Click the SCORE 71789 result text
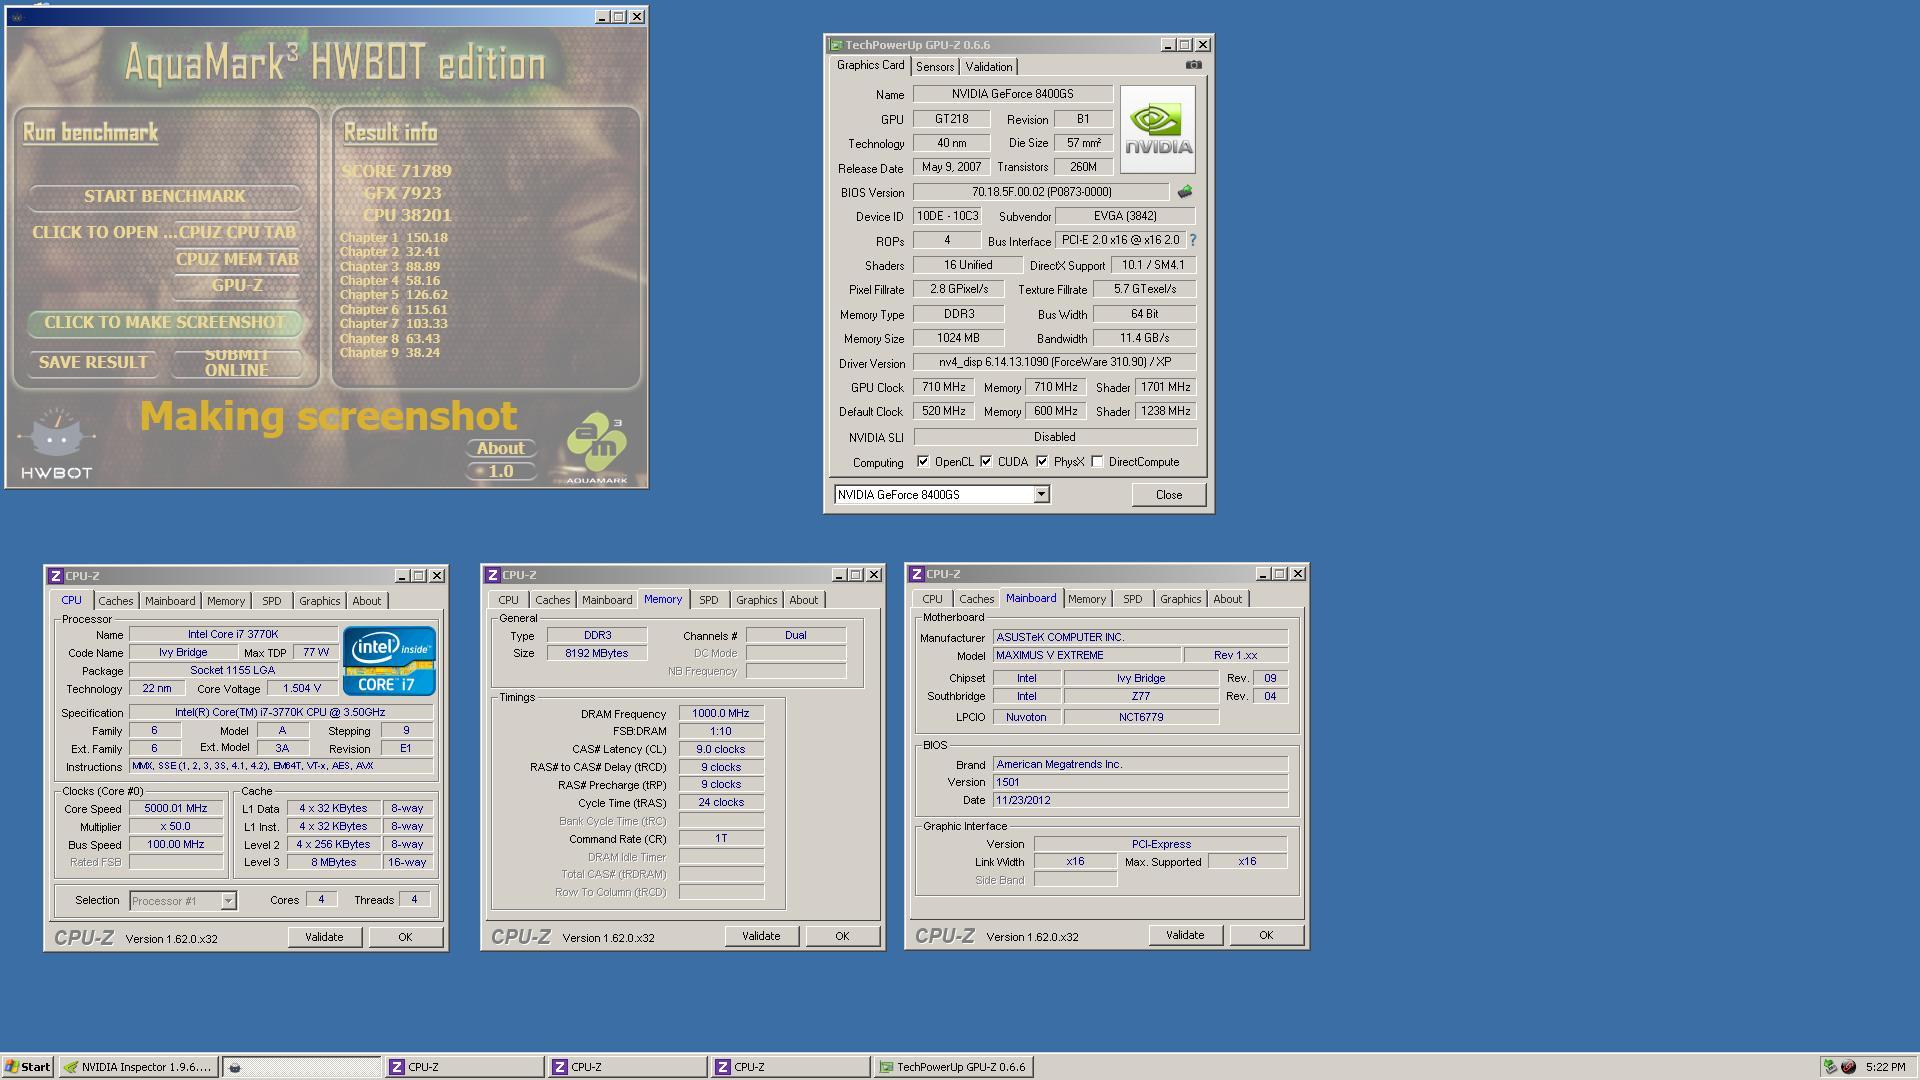 coord(396,171)
